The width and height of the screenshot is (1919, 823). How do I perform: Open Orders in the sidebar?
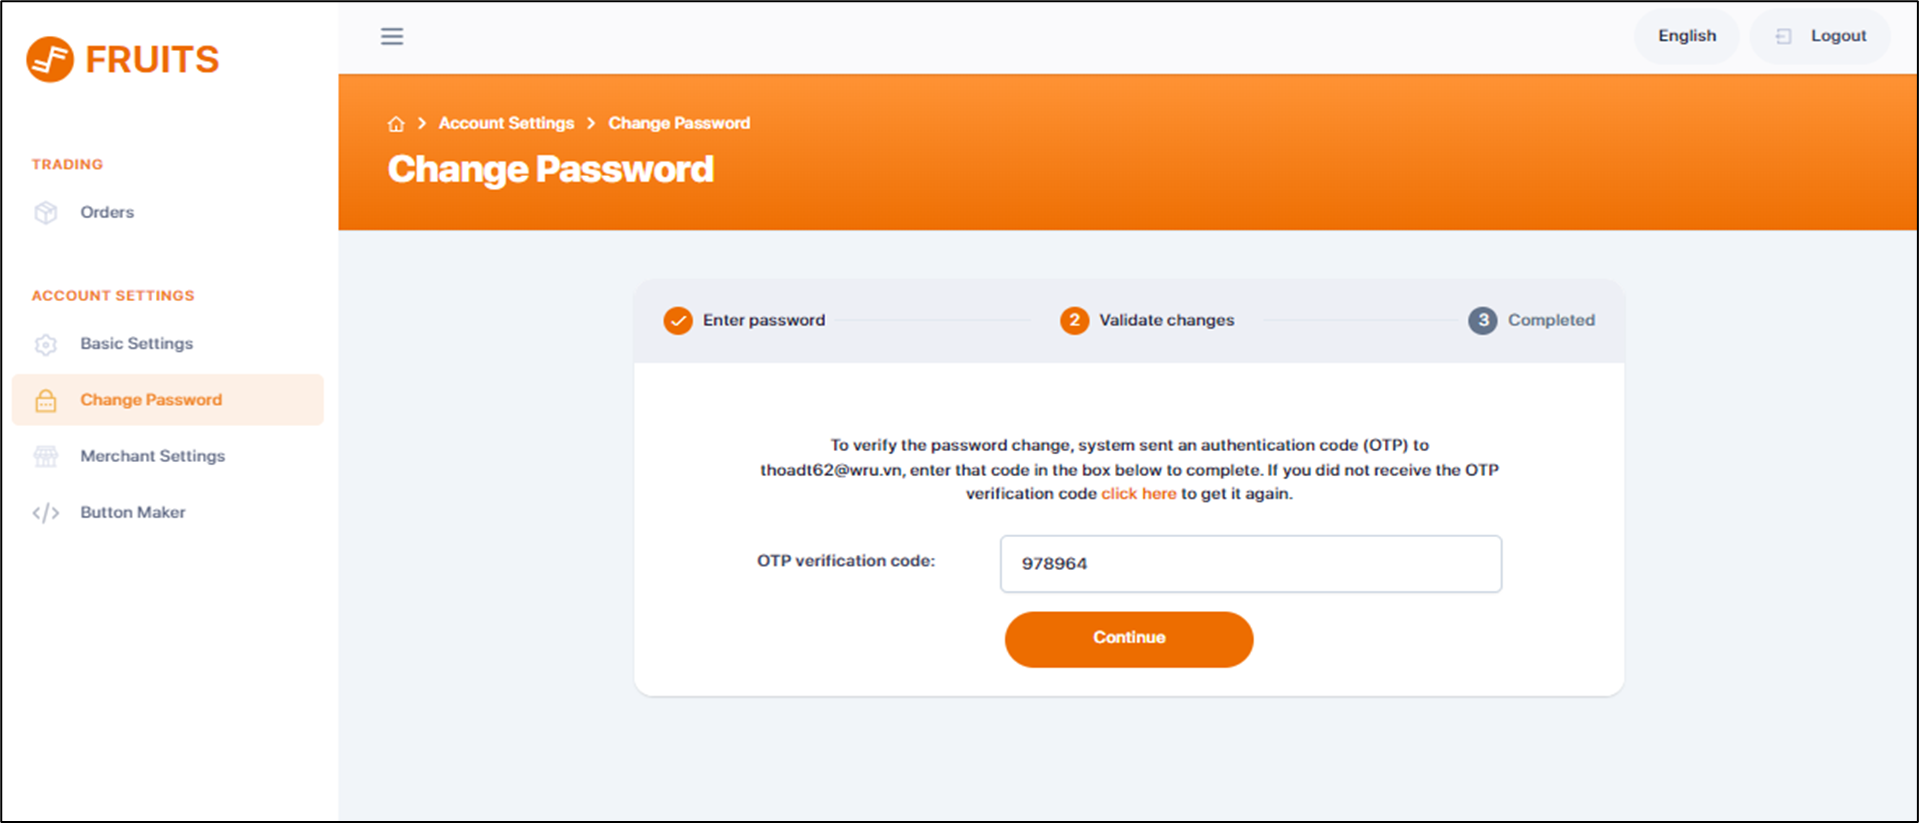(x=107, y=212)
